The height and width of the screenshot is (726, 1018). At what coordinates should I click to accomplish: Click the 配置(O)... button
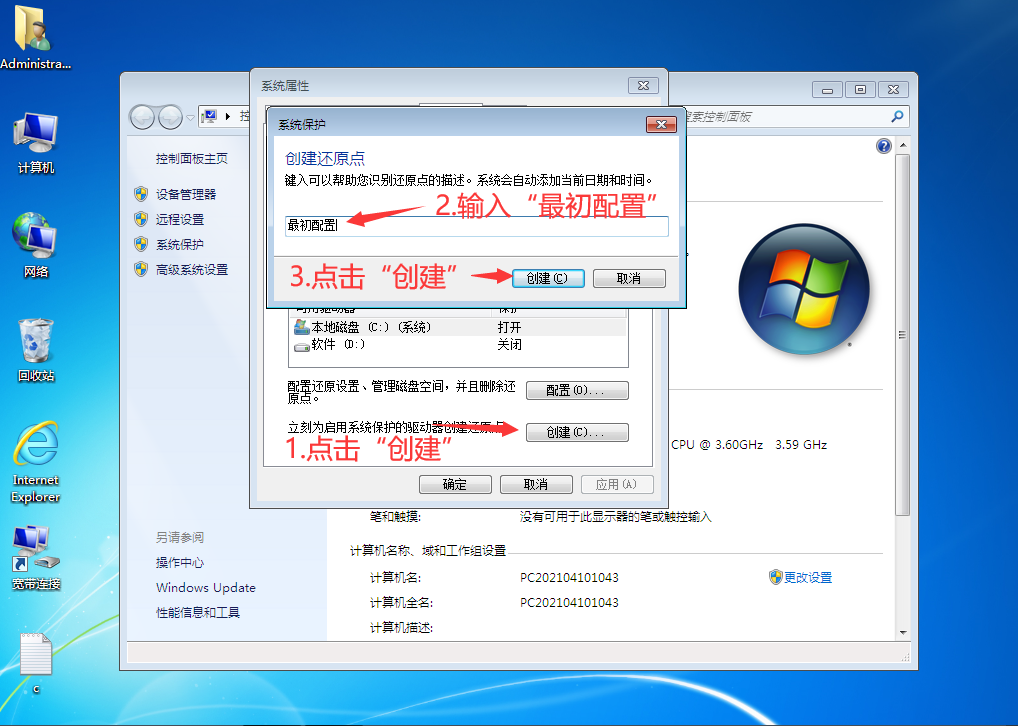577,390
